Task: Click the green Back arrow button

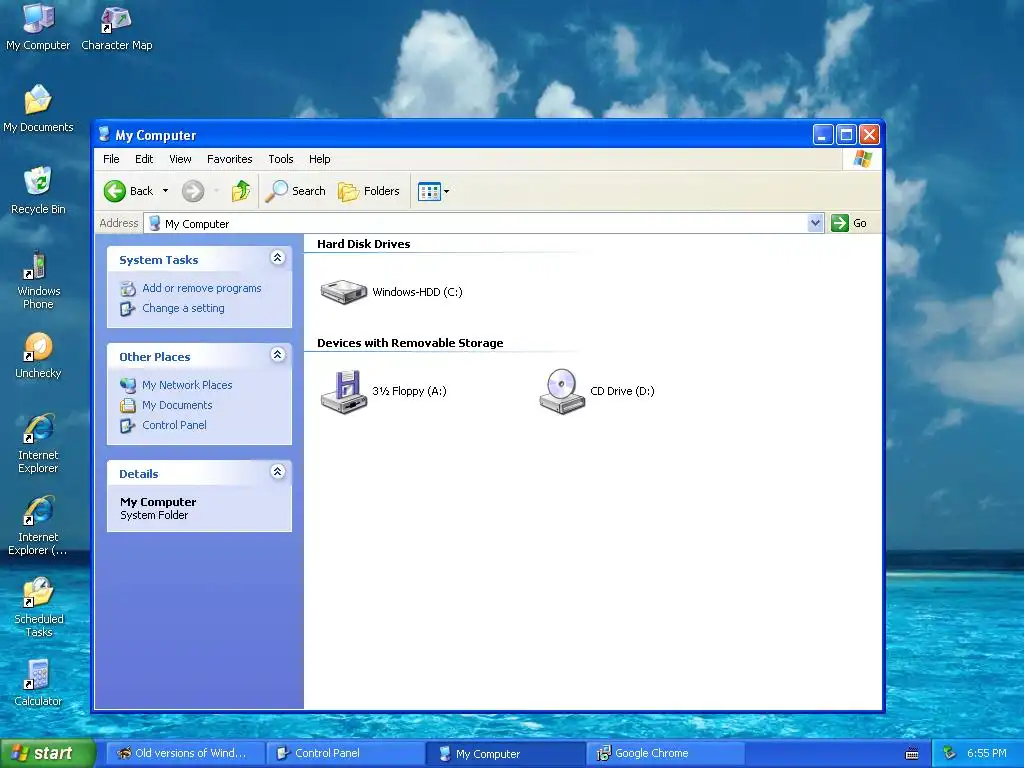Action: coord(115,191)
